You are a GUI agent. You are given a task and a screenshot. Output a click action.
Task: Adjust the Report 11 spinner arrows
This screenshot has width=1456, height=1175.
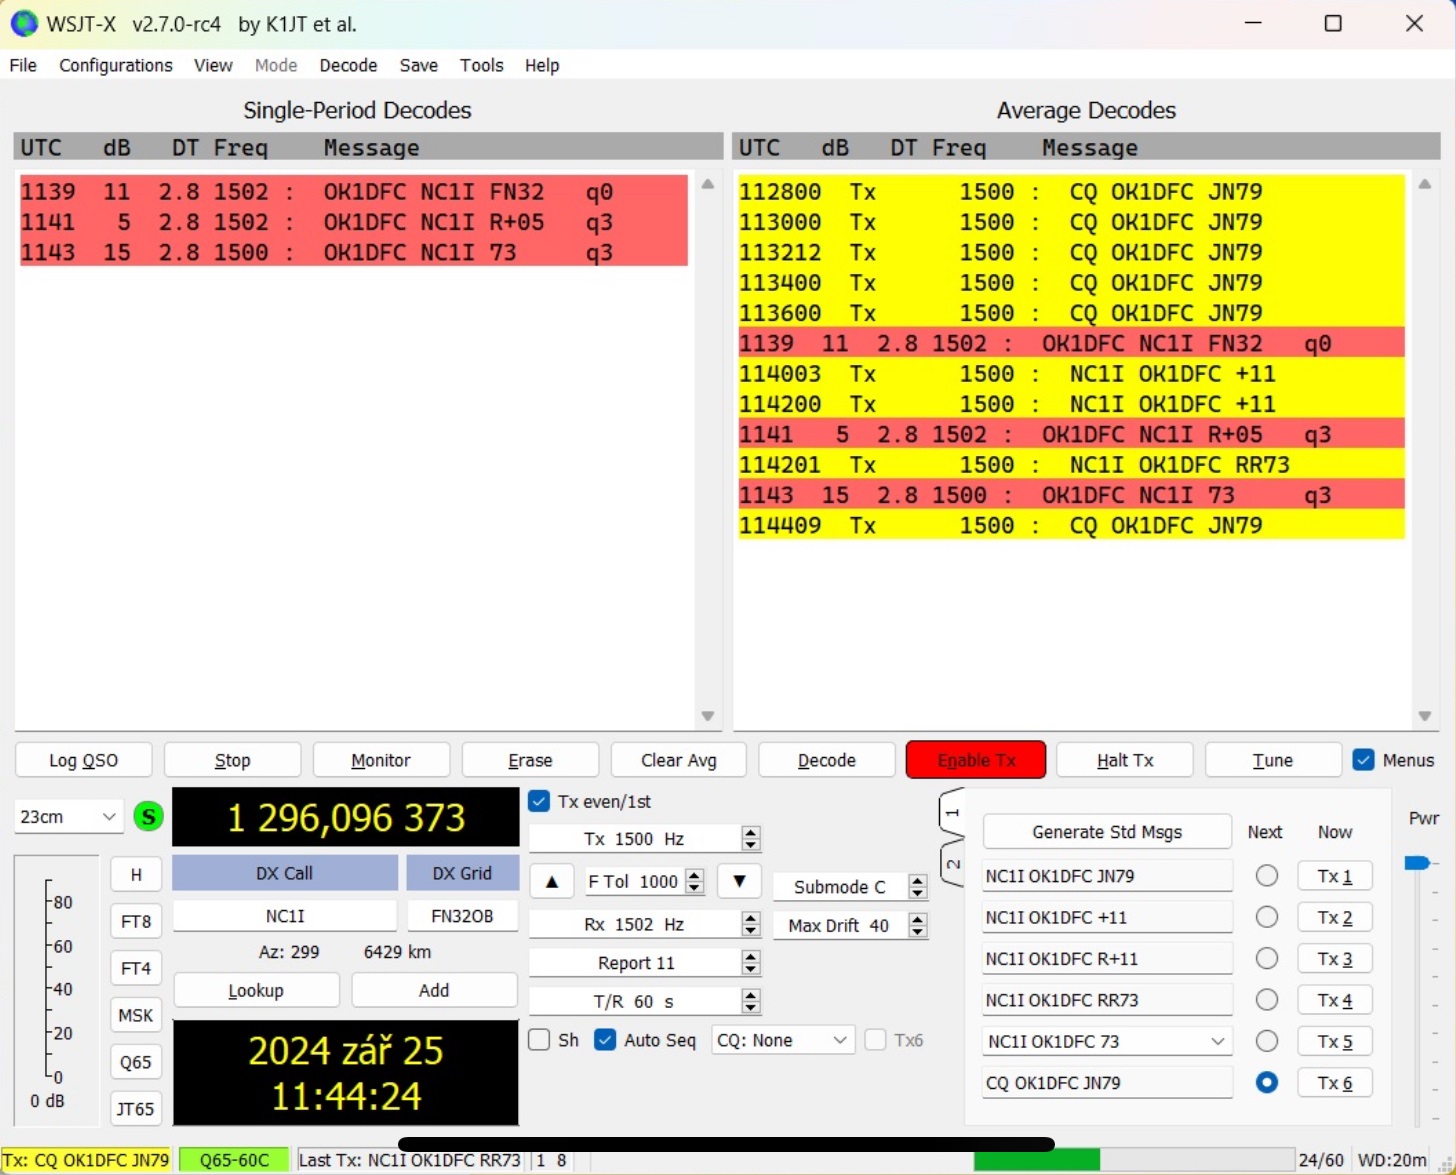[751, 963]
